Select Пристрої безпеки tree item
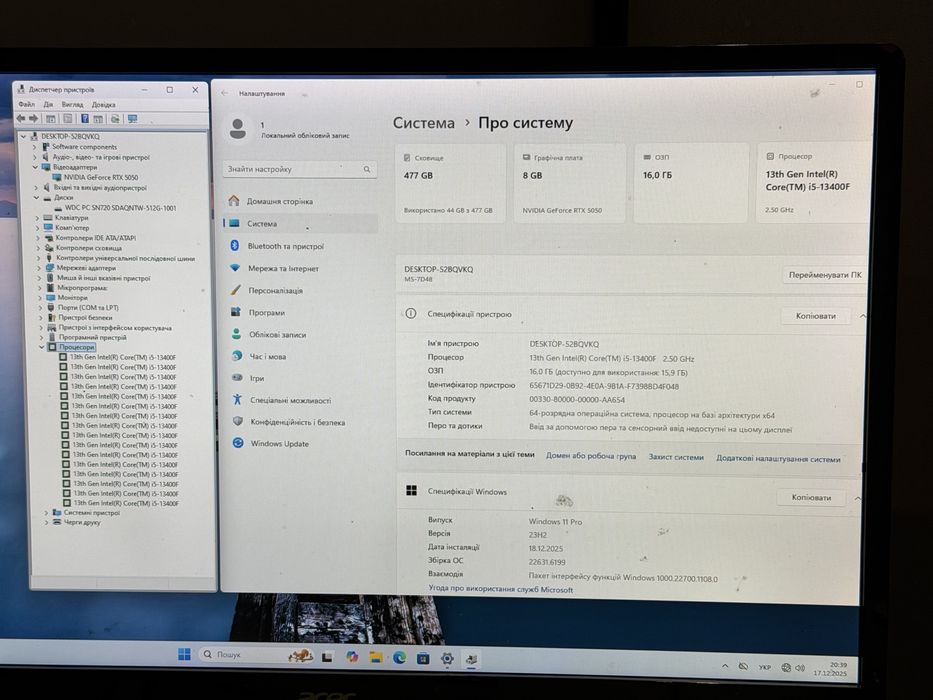This screenshot has width=933, height=700. point(84,318)
